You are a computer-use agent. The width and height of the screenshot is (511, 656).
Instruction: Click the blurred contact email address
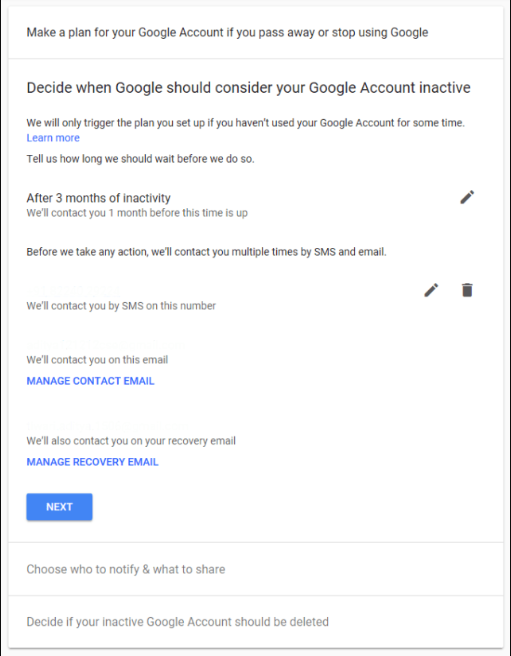[x=105, y=345]
